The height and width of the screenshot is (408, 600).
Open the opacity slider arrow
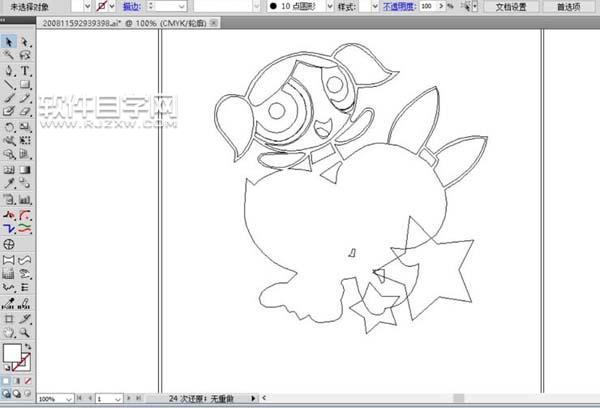coord(441,6)
